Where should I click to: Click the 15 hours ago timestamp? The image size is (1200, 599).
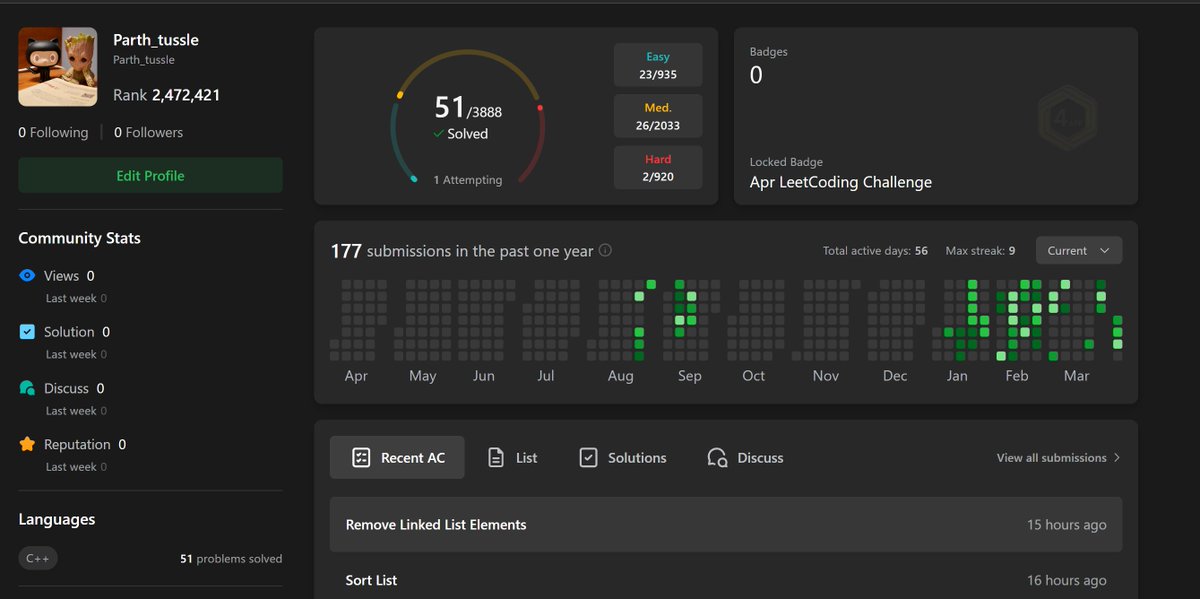(x=1067, y=525)
